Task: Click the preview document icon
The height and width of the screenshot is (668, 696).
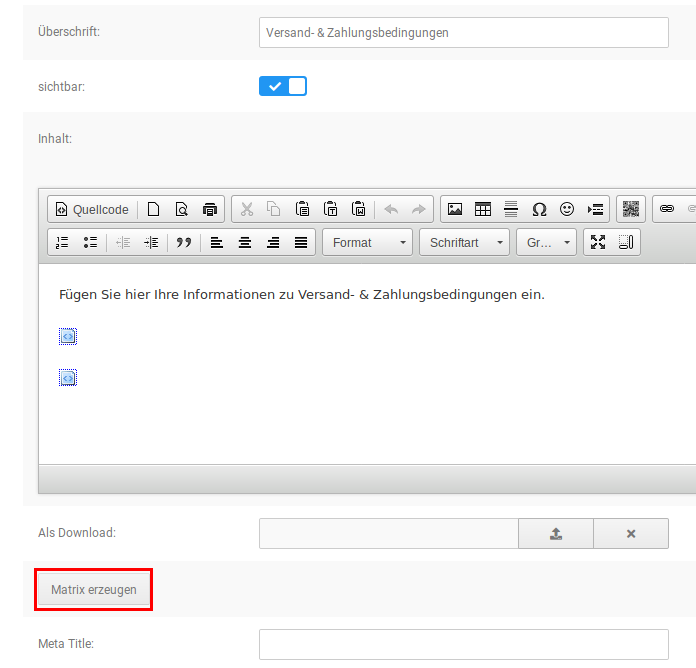Action: (x=182, y=209)
